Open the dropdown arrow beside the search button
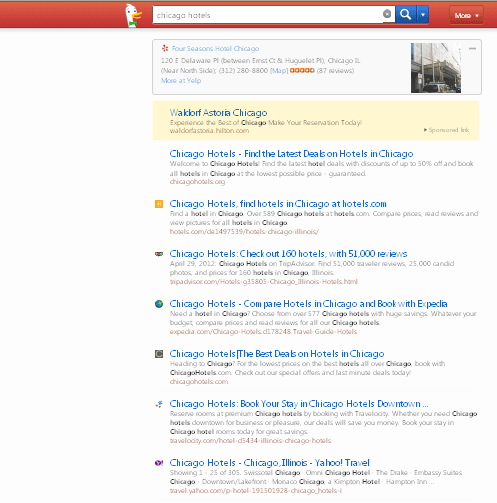Viewport: 497px width, 503px height. click(423, 14)
